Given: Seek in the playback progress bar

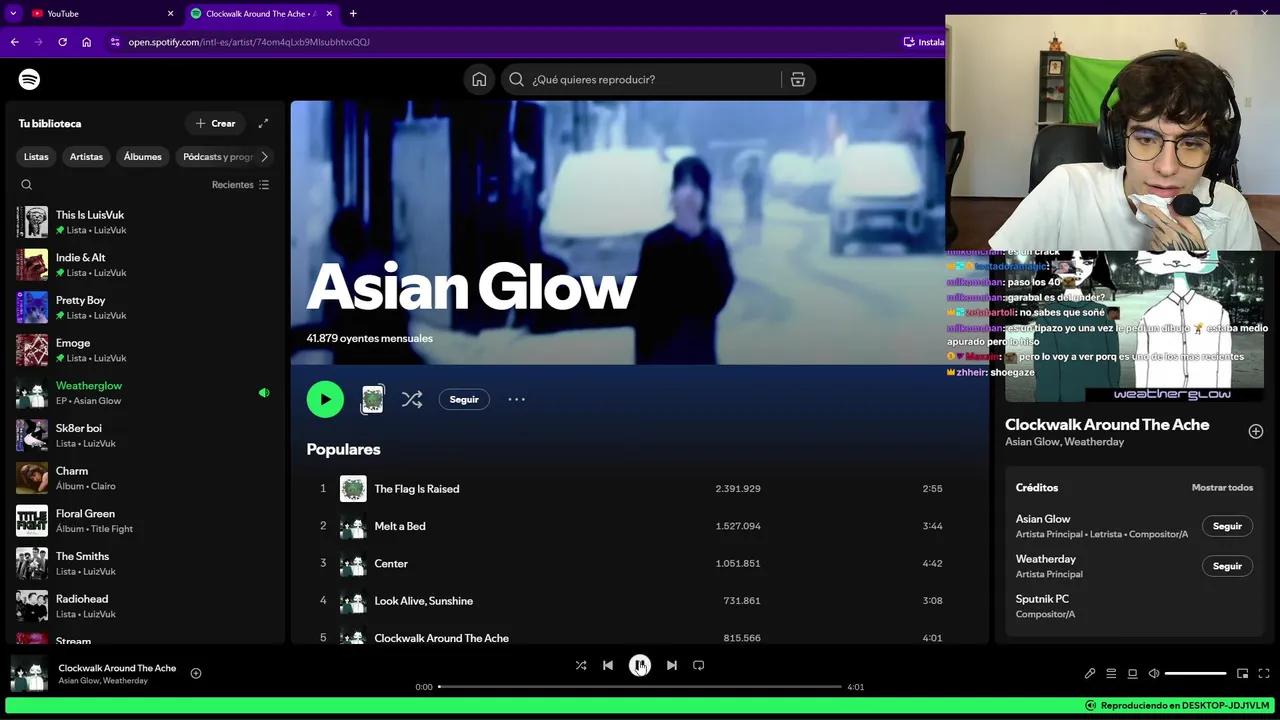Looking at the screenshot, I should pyautogui.click(x=640, y=687).
